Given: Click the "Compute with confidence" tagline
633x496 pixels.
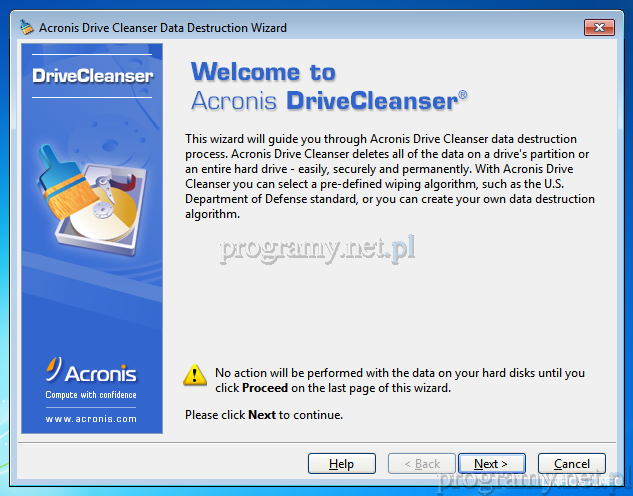Looking at the screenshot, I should tap(91, 395).
